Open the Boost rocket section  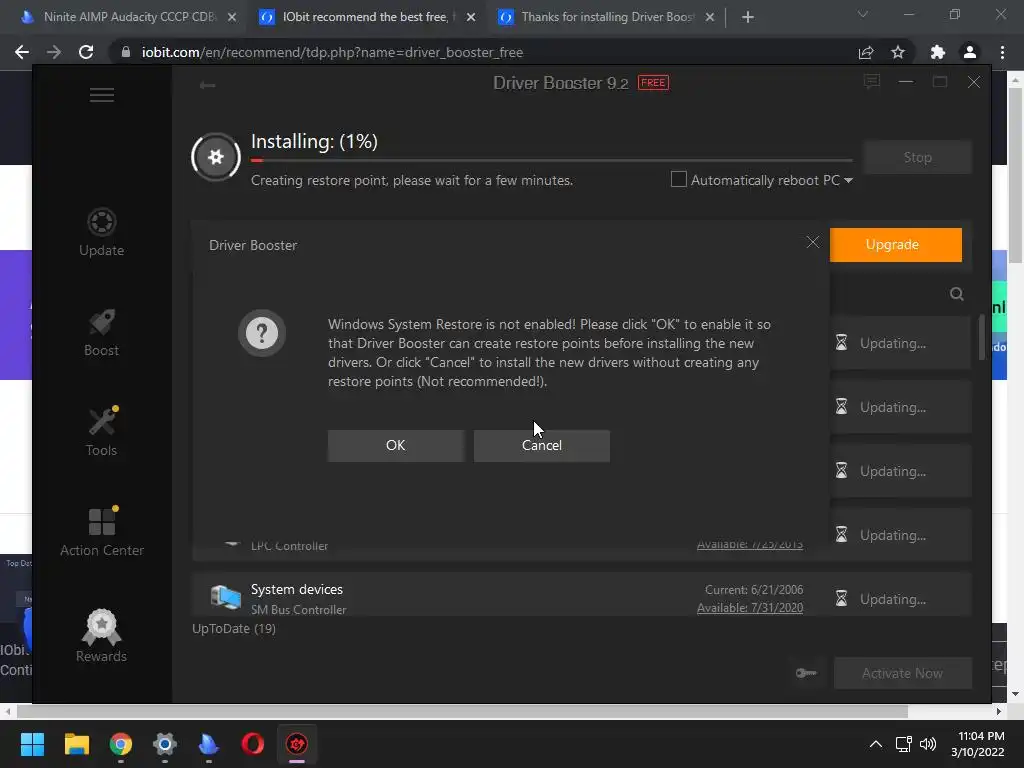pos(101,332)
